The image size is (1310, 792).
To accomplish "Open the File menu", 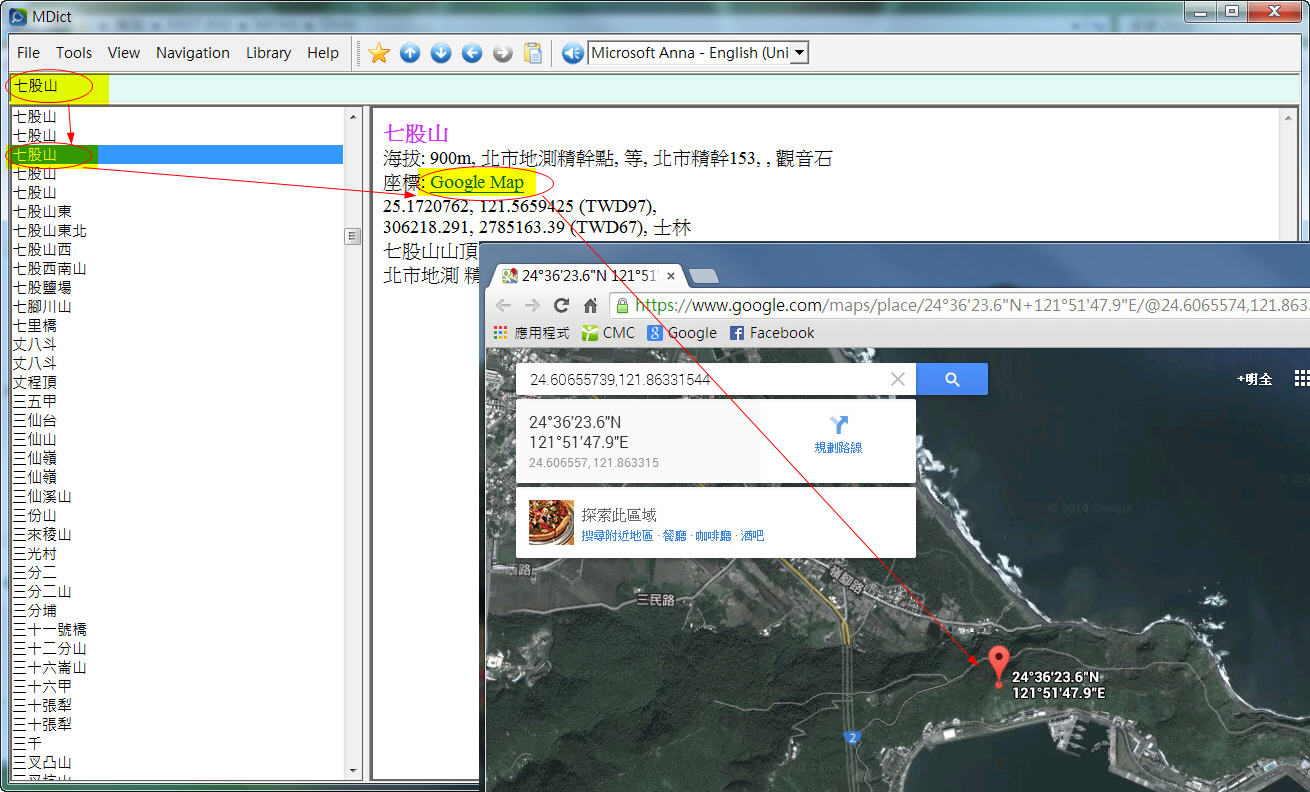I will coord(29,53).
